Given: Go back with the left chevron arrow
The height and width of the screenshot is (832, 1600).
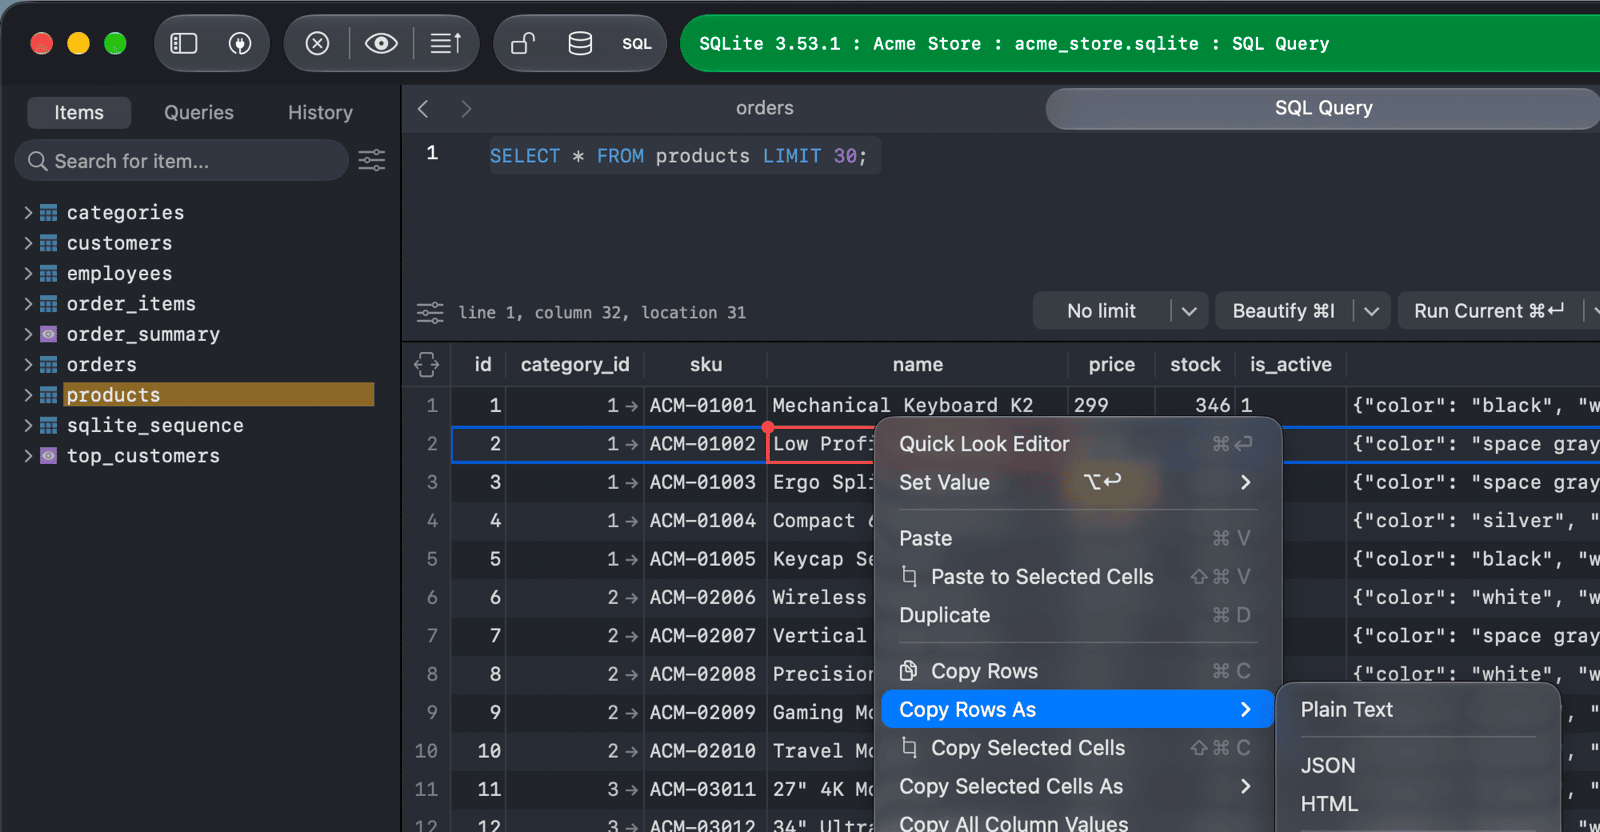Looking at the screenshot, I should tap(423, 108).
